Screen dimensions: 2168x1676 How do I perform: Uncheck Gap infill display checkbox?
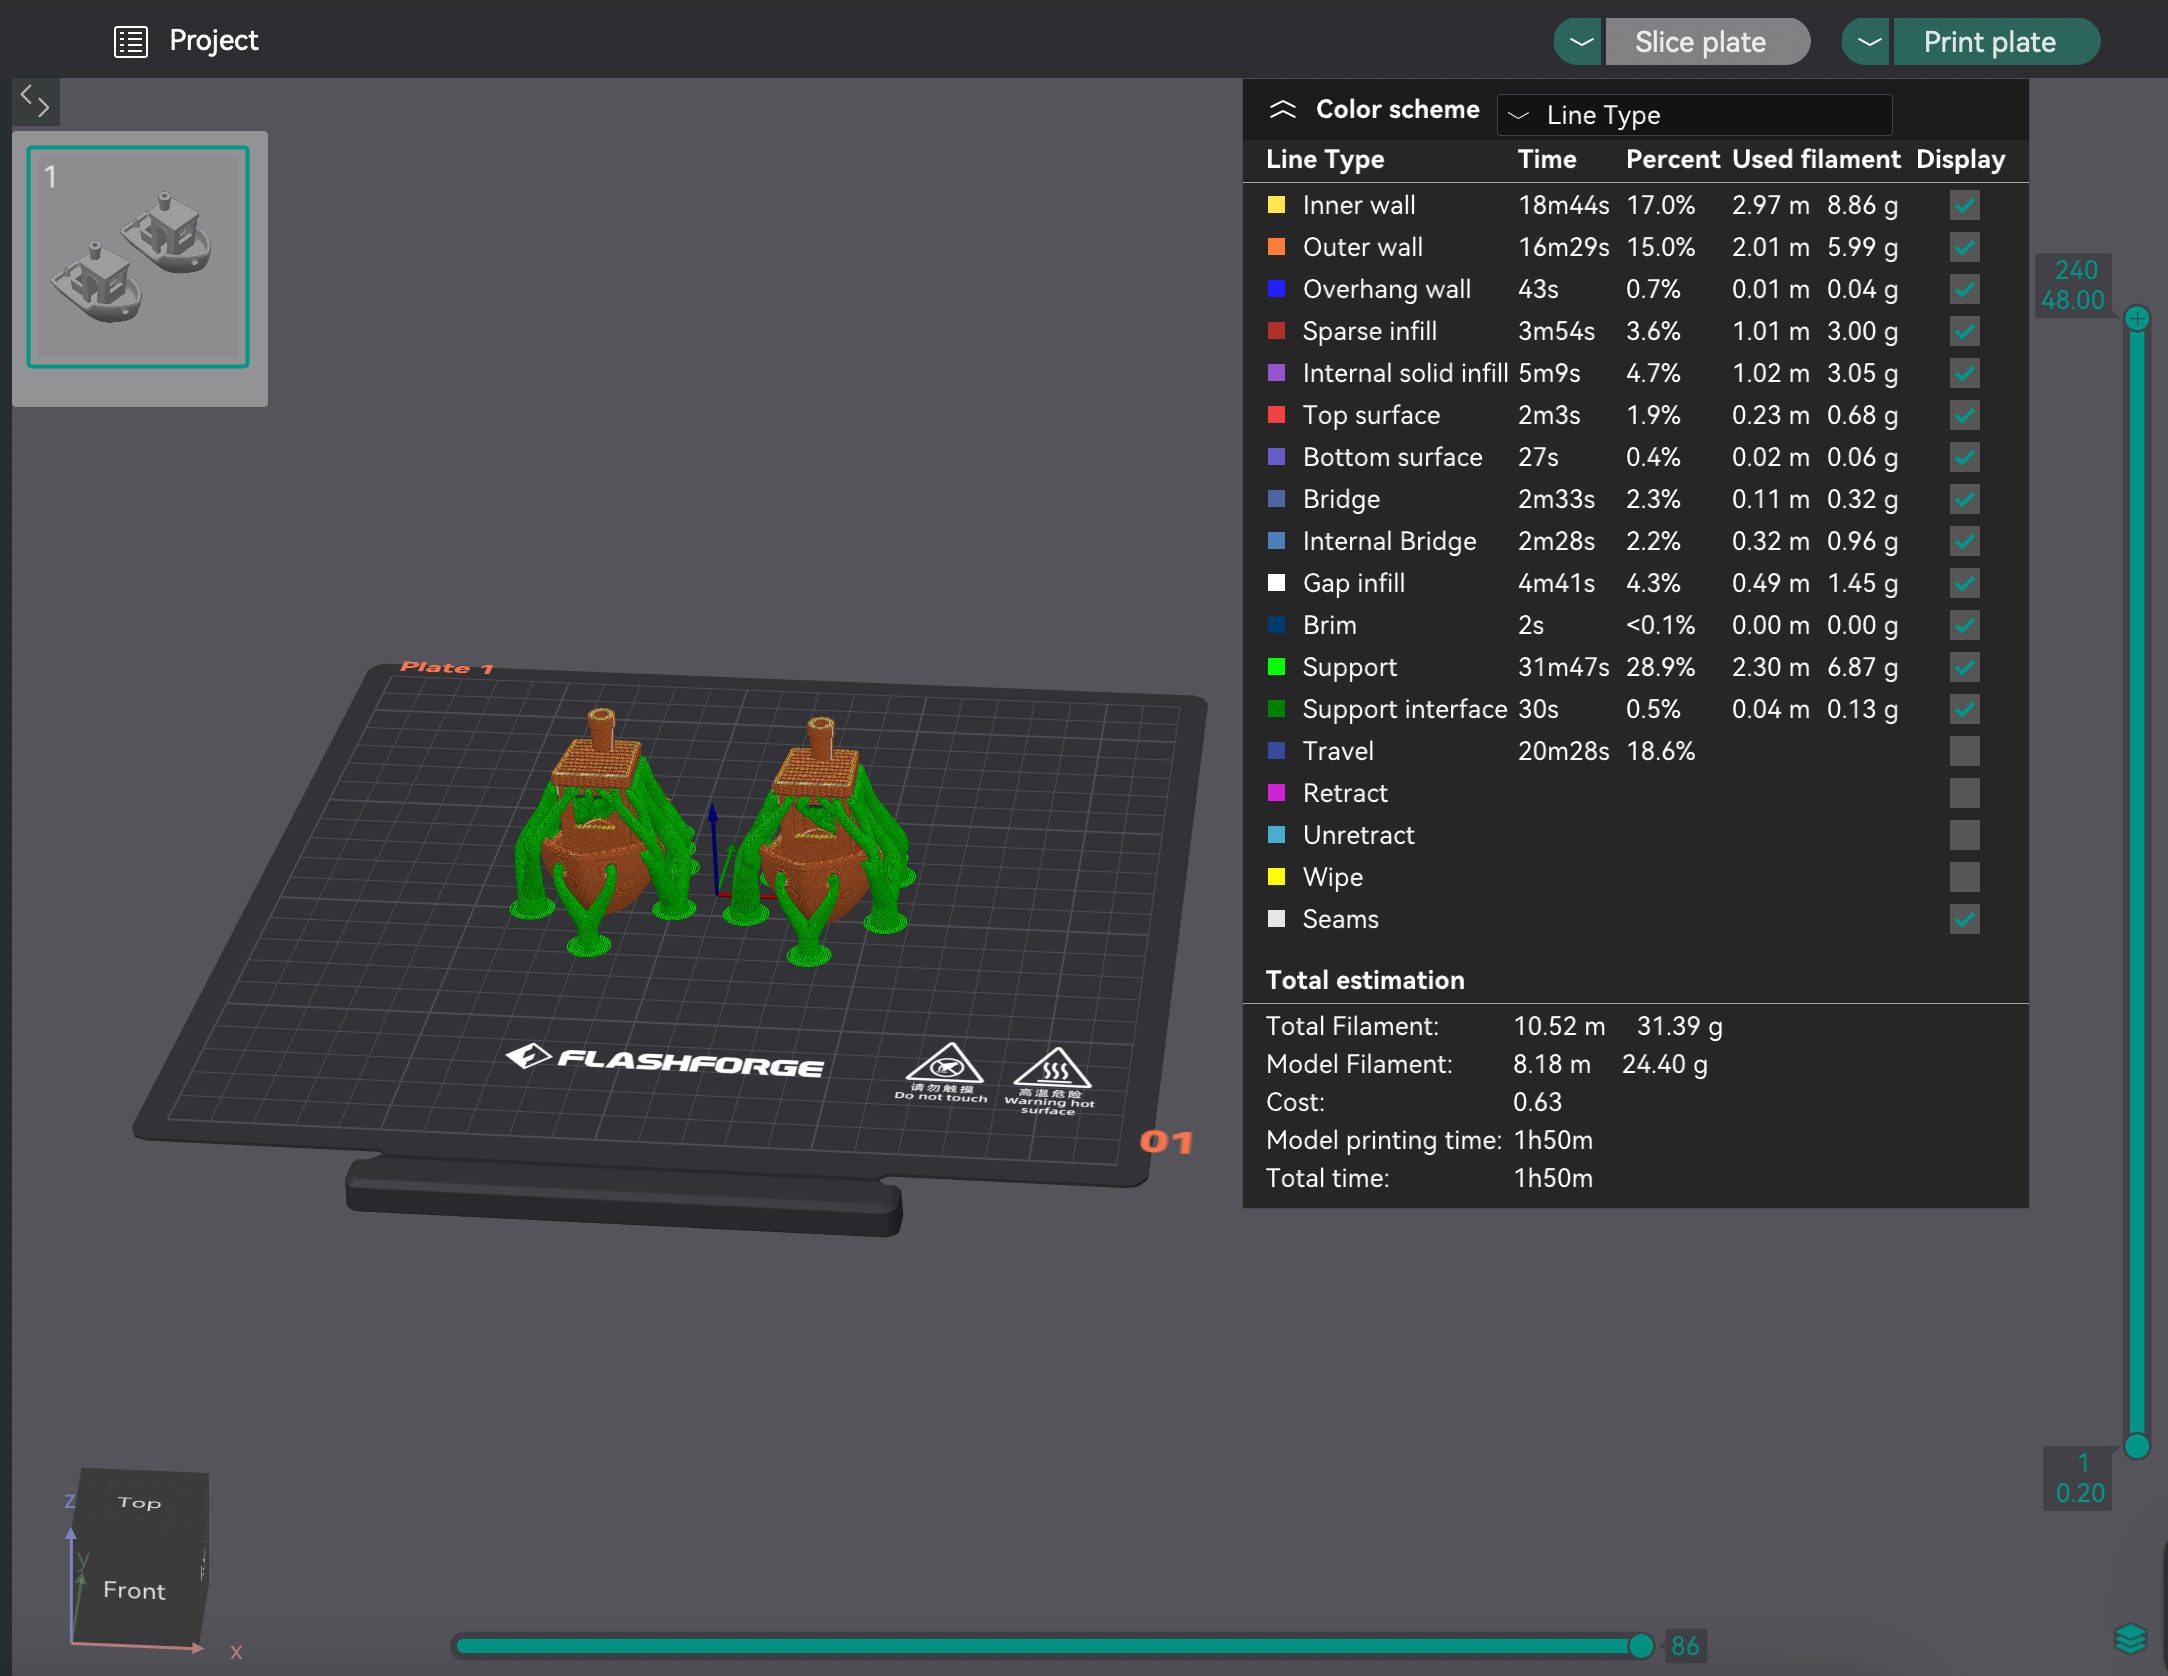click(x=1964, y=583)
